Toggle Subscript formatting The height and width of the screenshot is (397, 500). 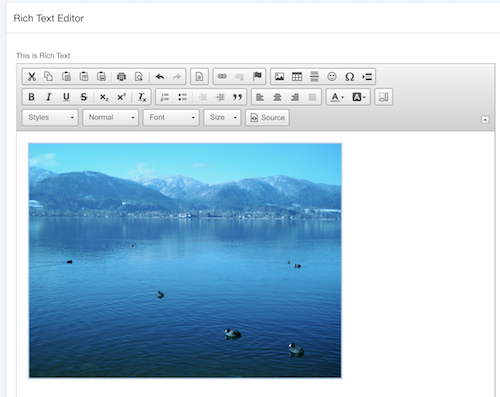pos(104,97)
